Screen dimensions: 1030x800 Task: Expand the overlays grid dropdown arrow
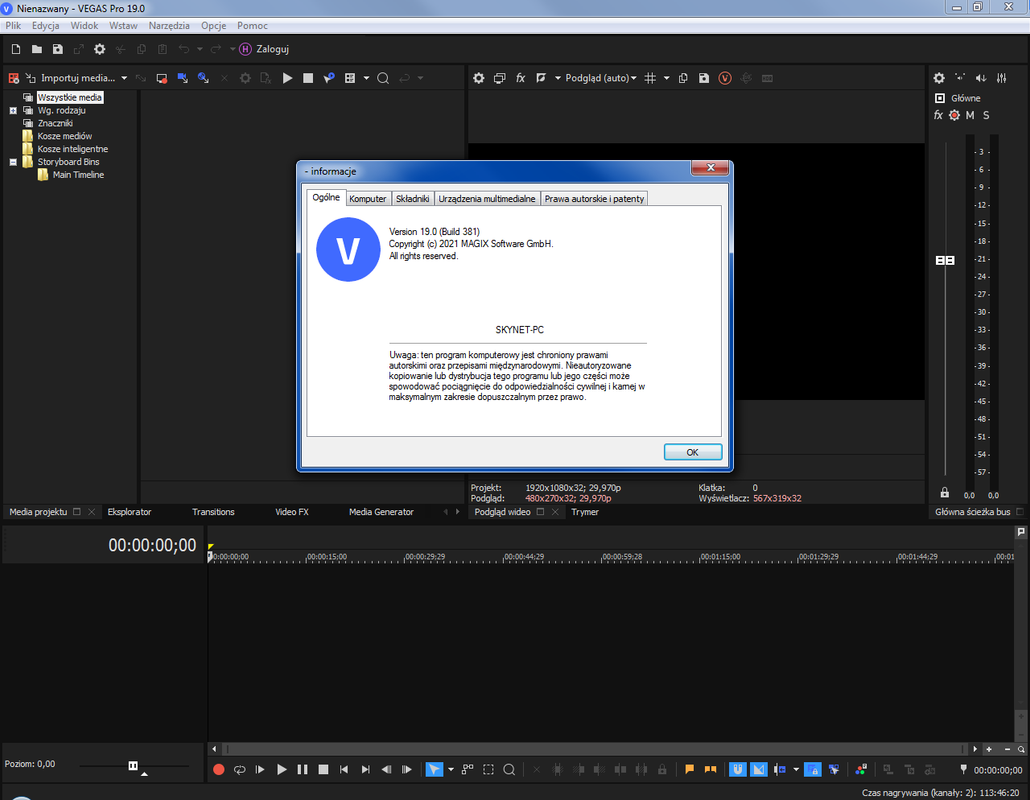point(666,78)
